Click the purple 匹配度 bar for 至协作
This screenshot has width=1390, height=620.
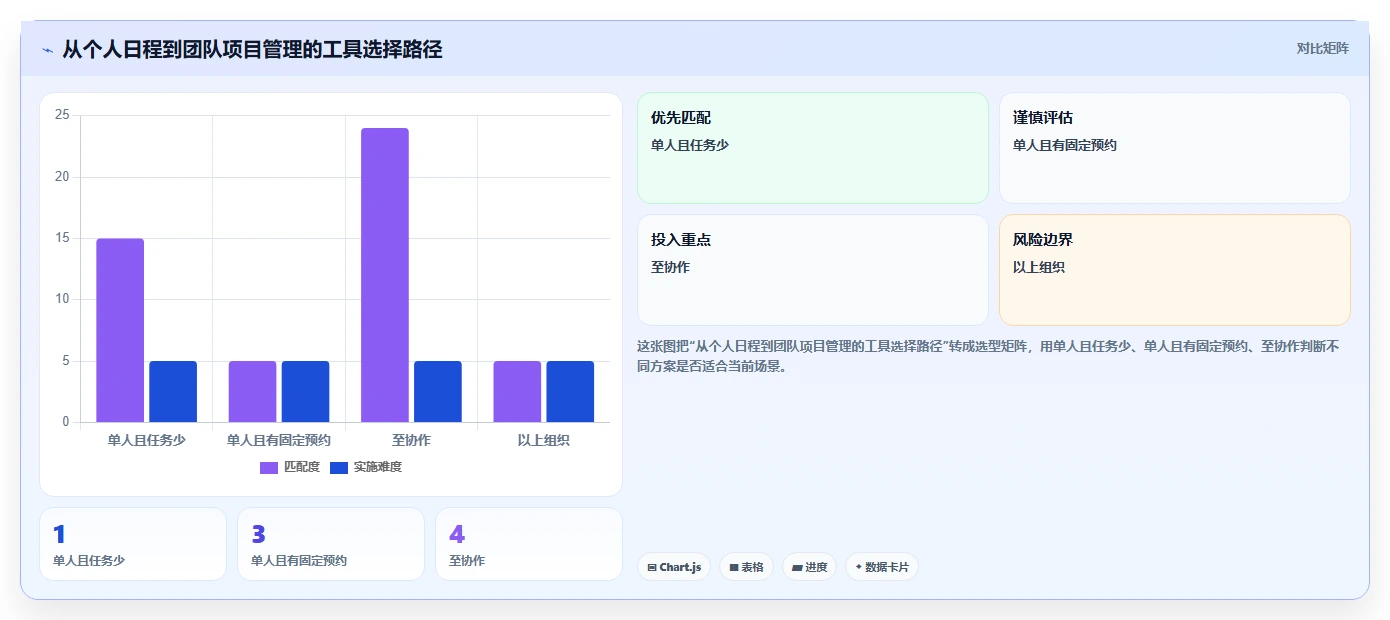385,275
